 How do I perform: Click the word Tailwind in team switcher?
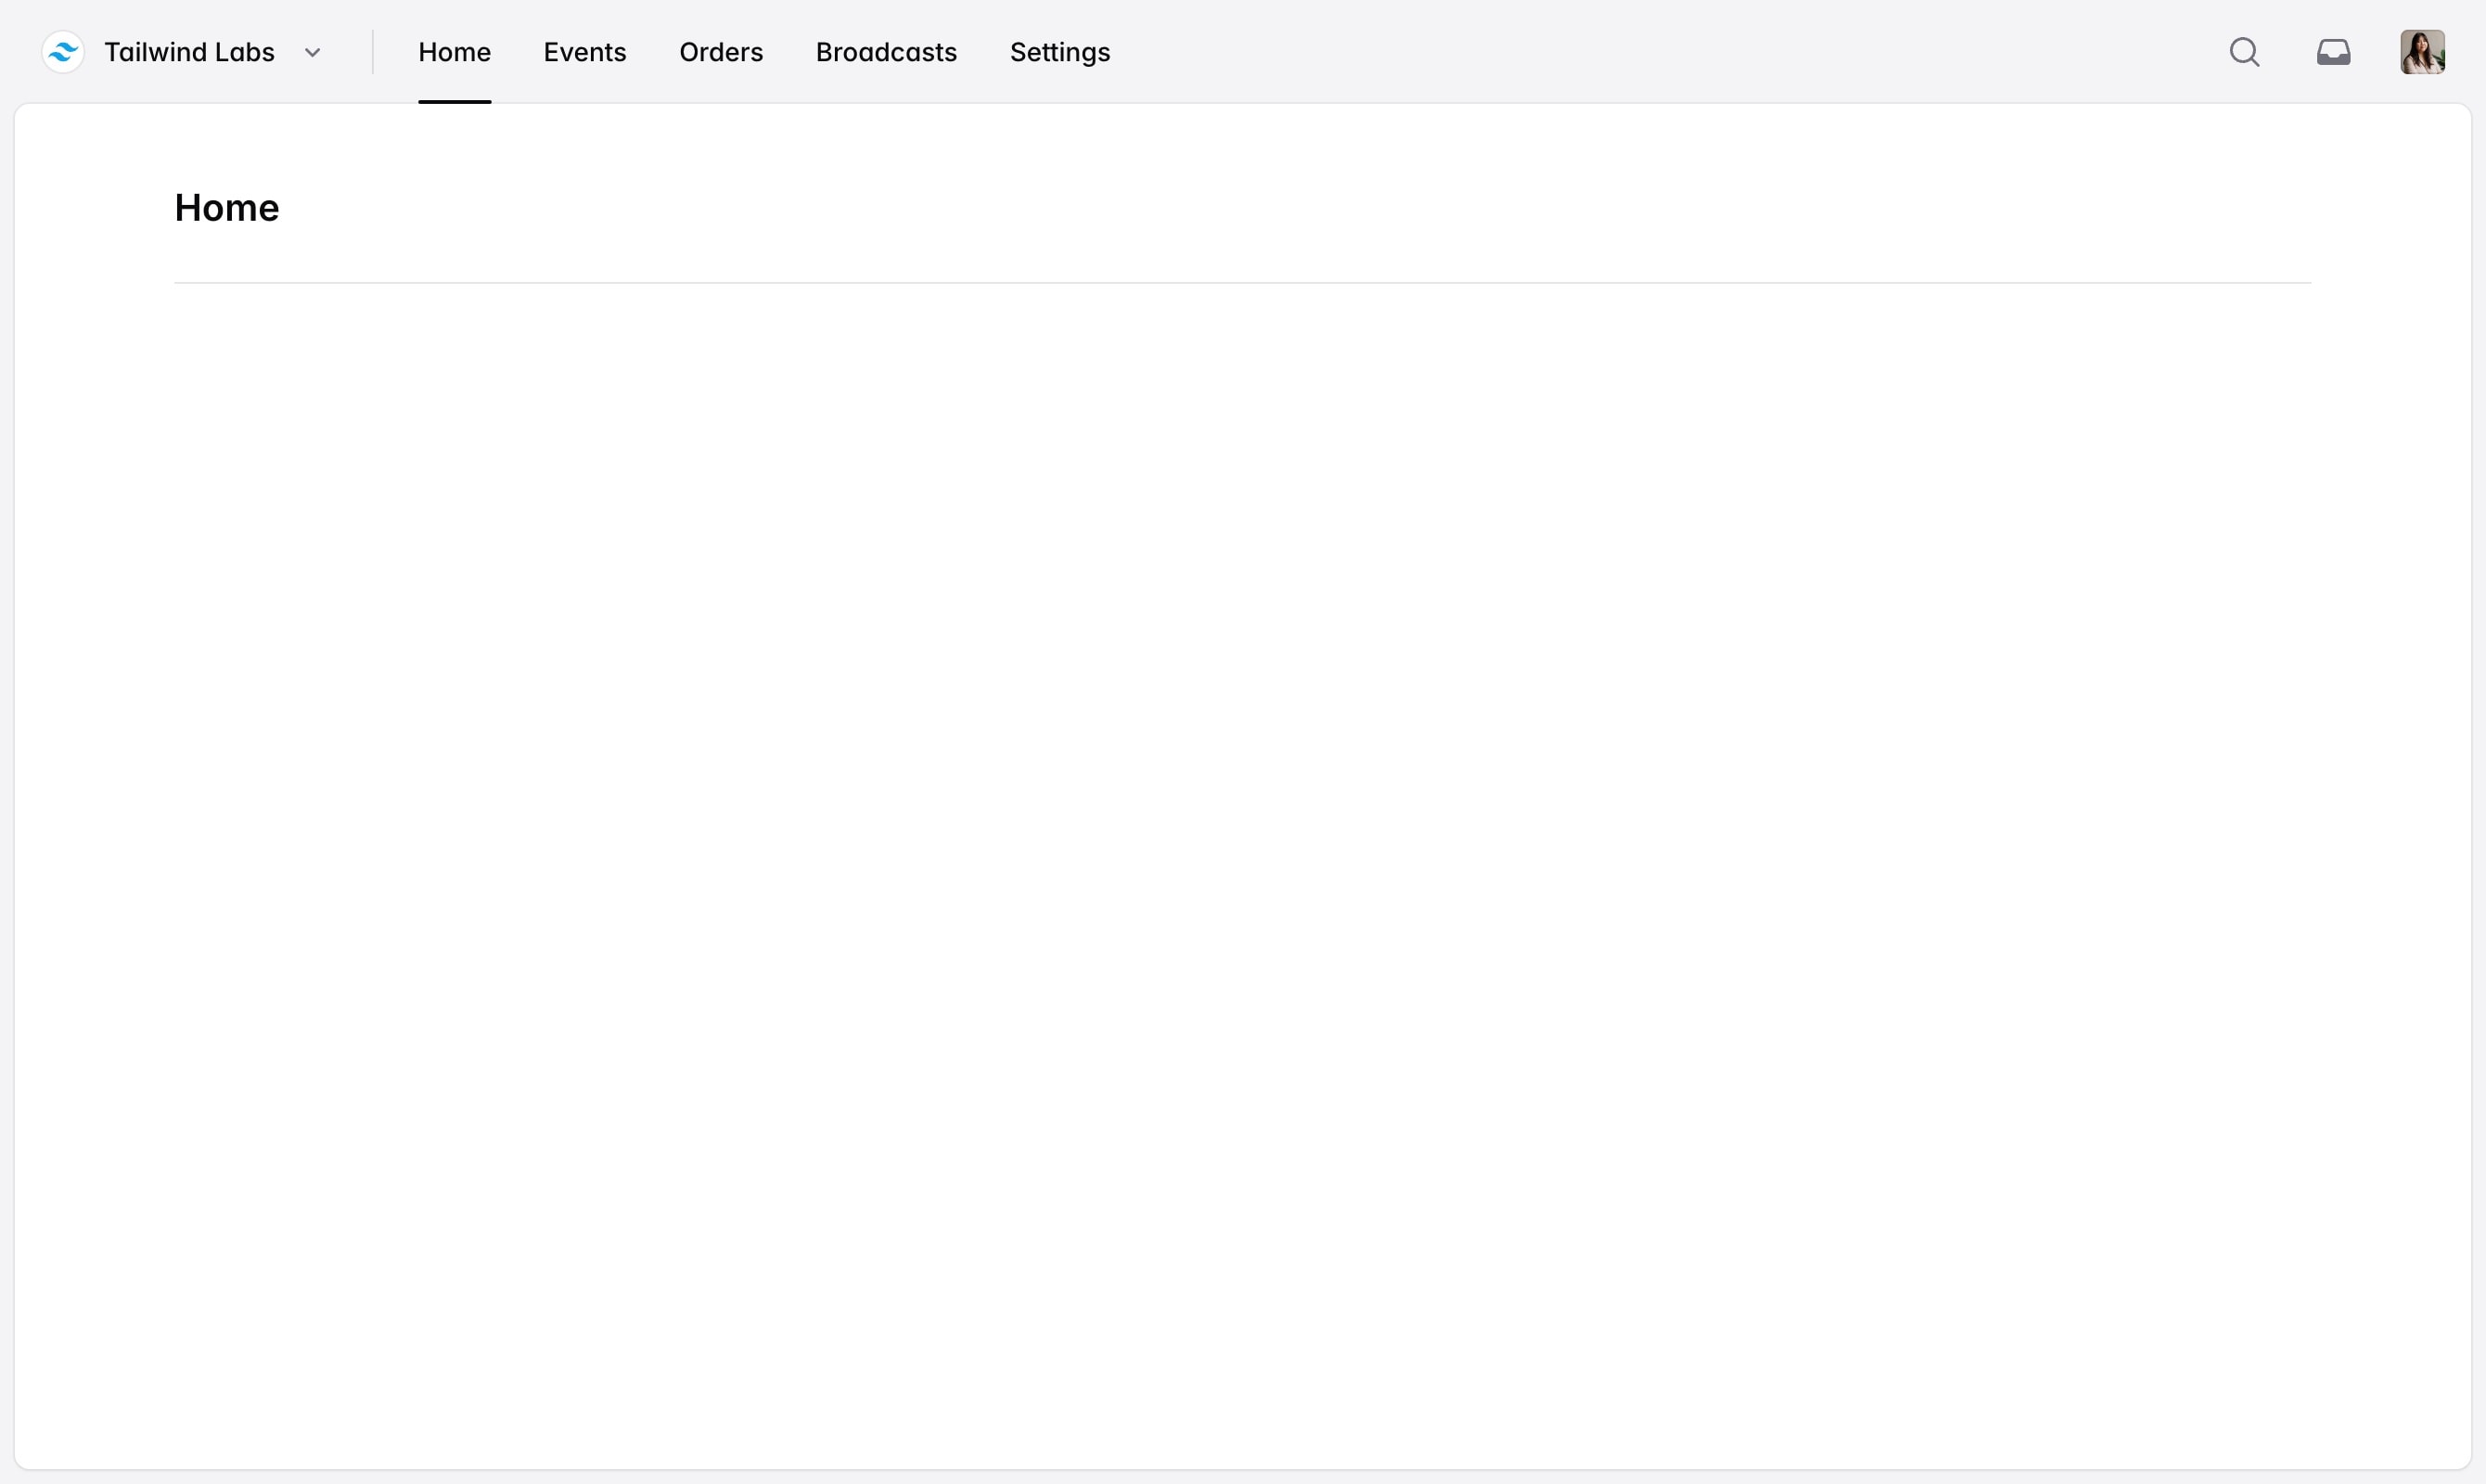click(x=155, y=52)
